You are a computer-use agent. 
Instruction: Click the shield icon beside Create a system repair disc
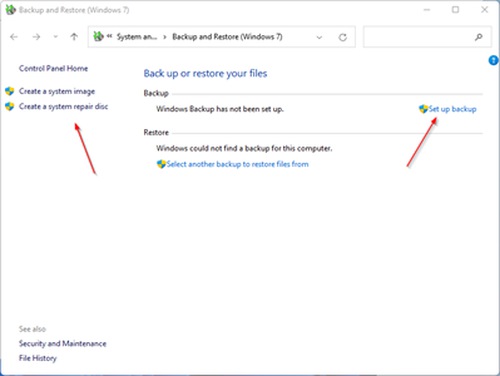[x=10, y=106]
